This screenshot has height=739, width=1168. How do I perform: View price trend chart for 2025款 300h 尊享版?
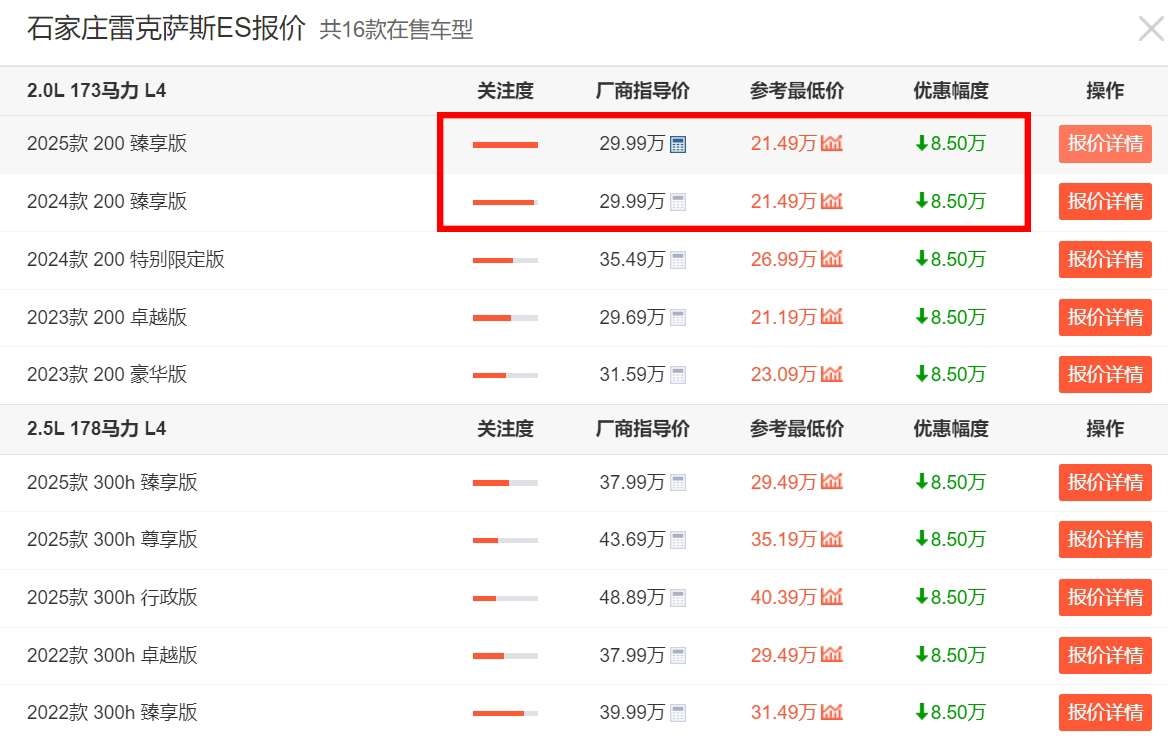[x=831, y=539]
